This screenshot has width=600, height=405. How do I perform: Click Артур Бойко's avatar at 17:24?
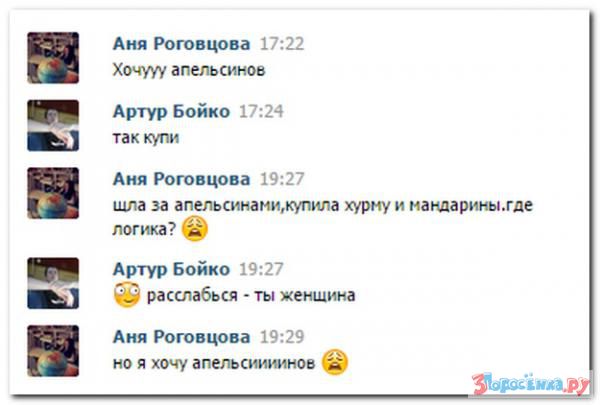click(53, 126)
